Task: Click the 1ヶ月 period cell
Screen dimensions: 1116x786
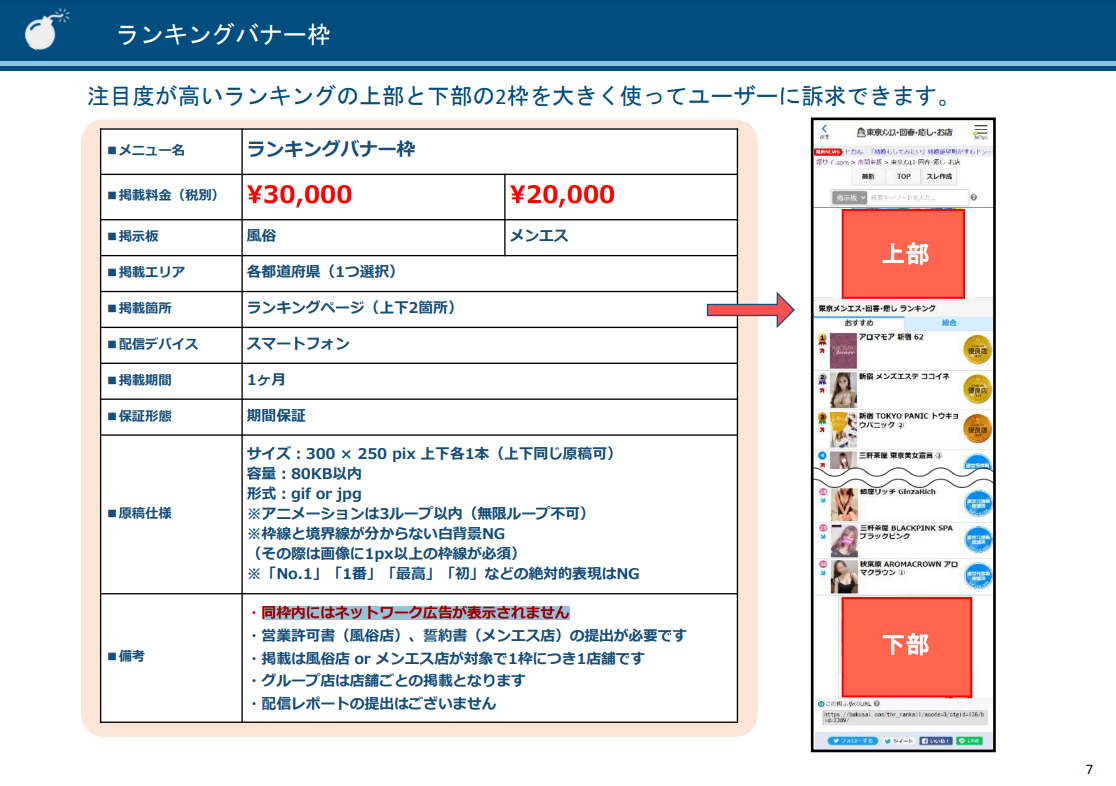Action: [490, 380]
